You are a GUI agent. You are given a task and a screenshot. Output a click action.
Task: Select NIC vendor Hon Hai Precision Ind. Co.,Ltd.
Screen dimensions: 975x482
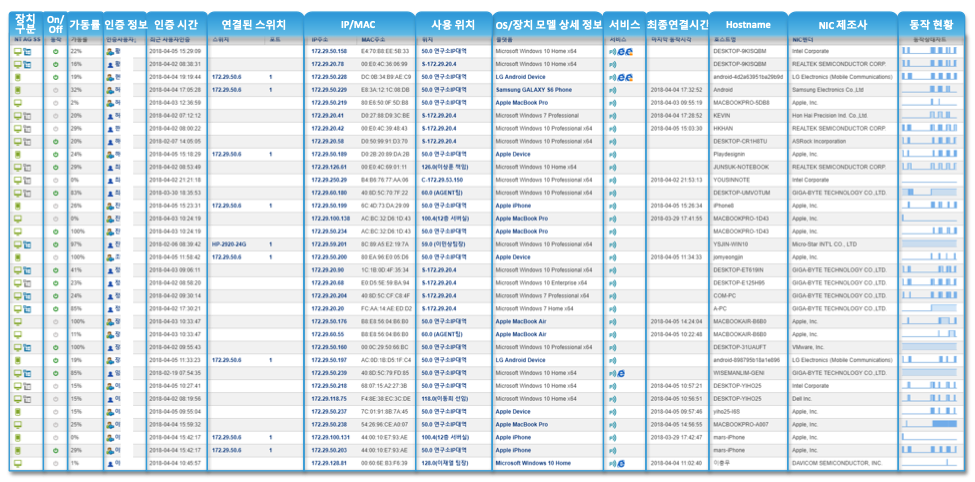(x=829, y=116)
